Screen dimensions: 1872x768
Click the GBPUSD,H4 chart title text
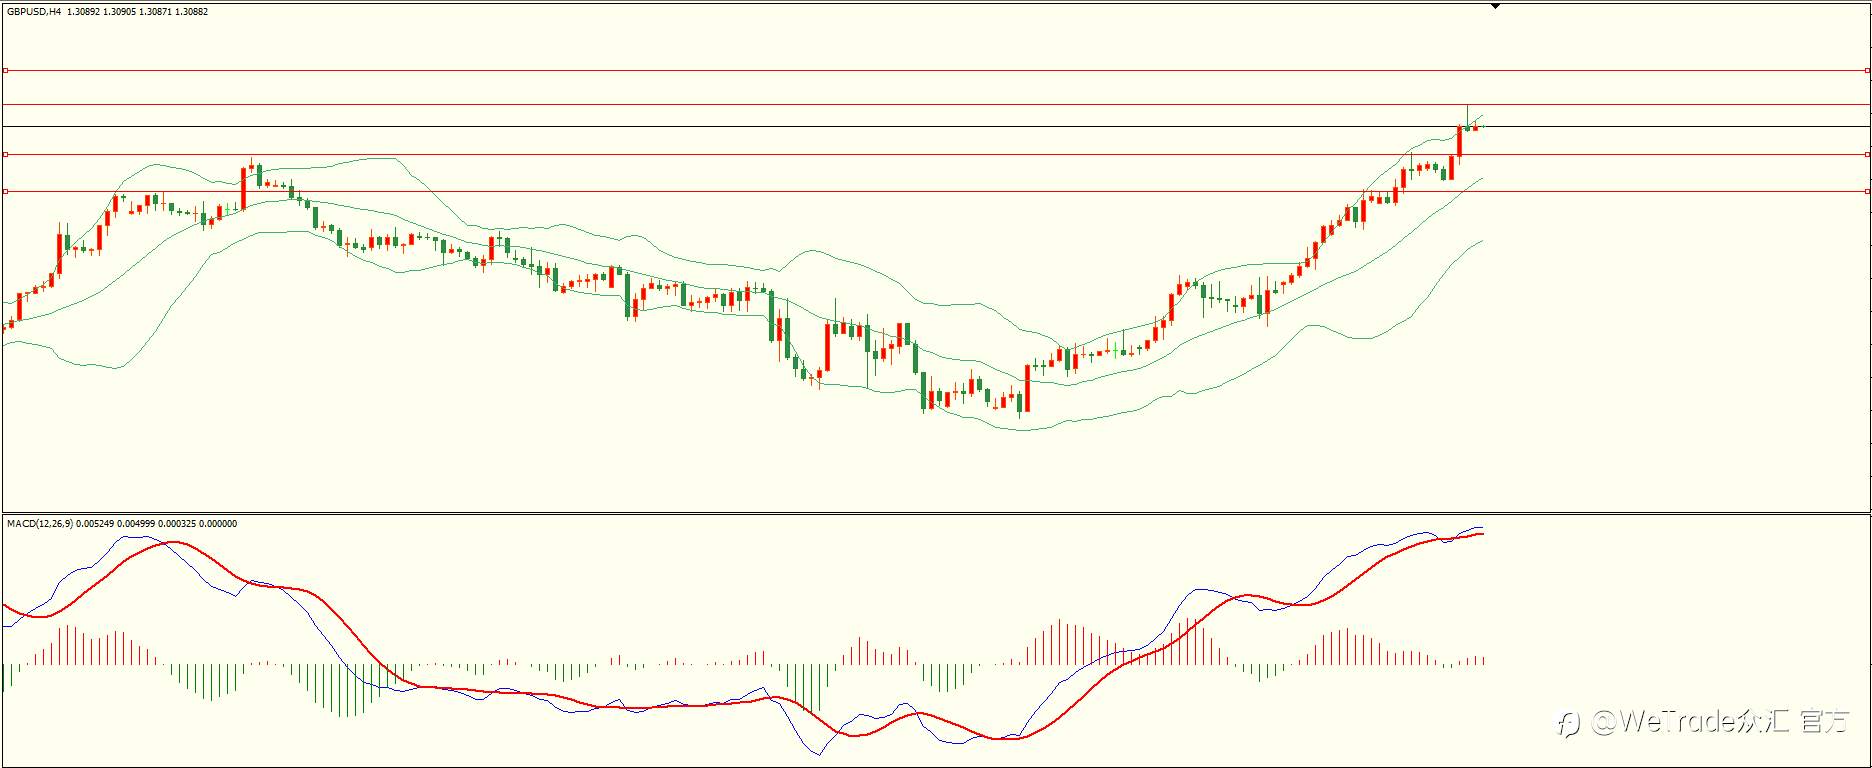(x=34, y=12)
